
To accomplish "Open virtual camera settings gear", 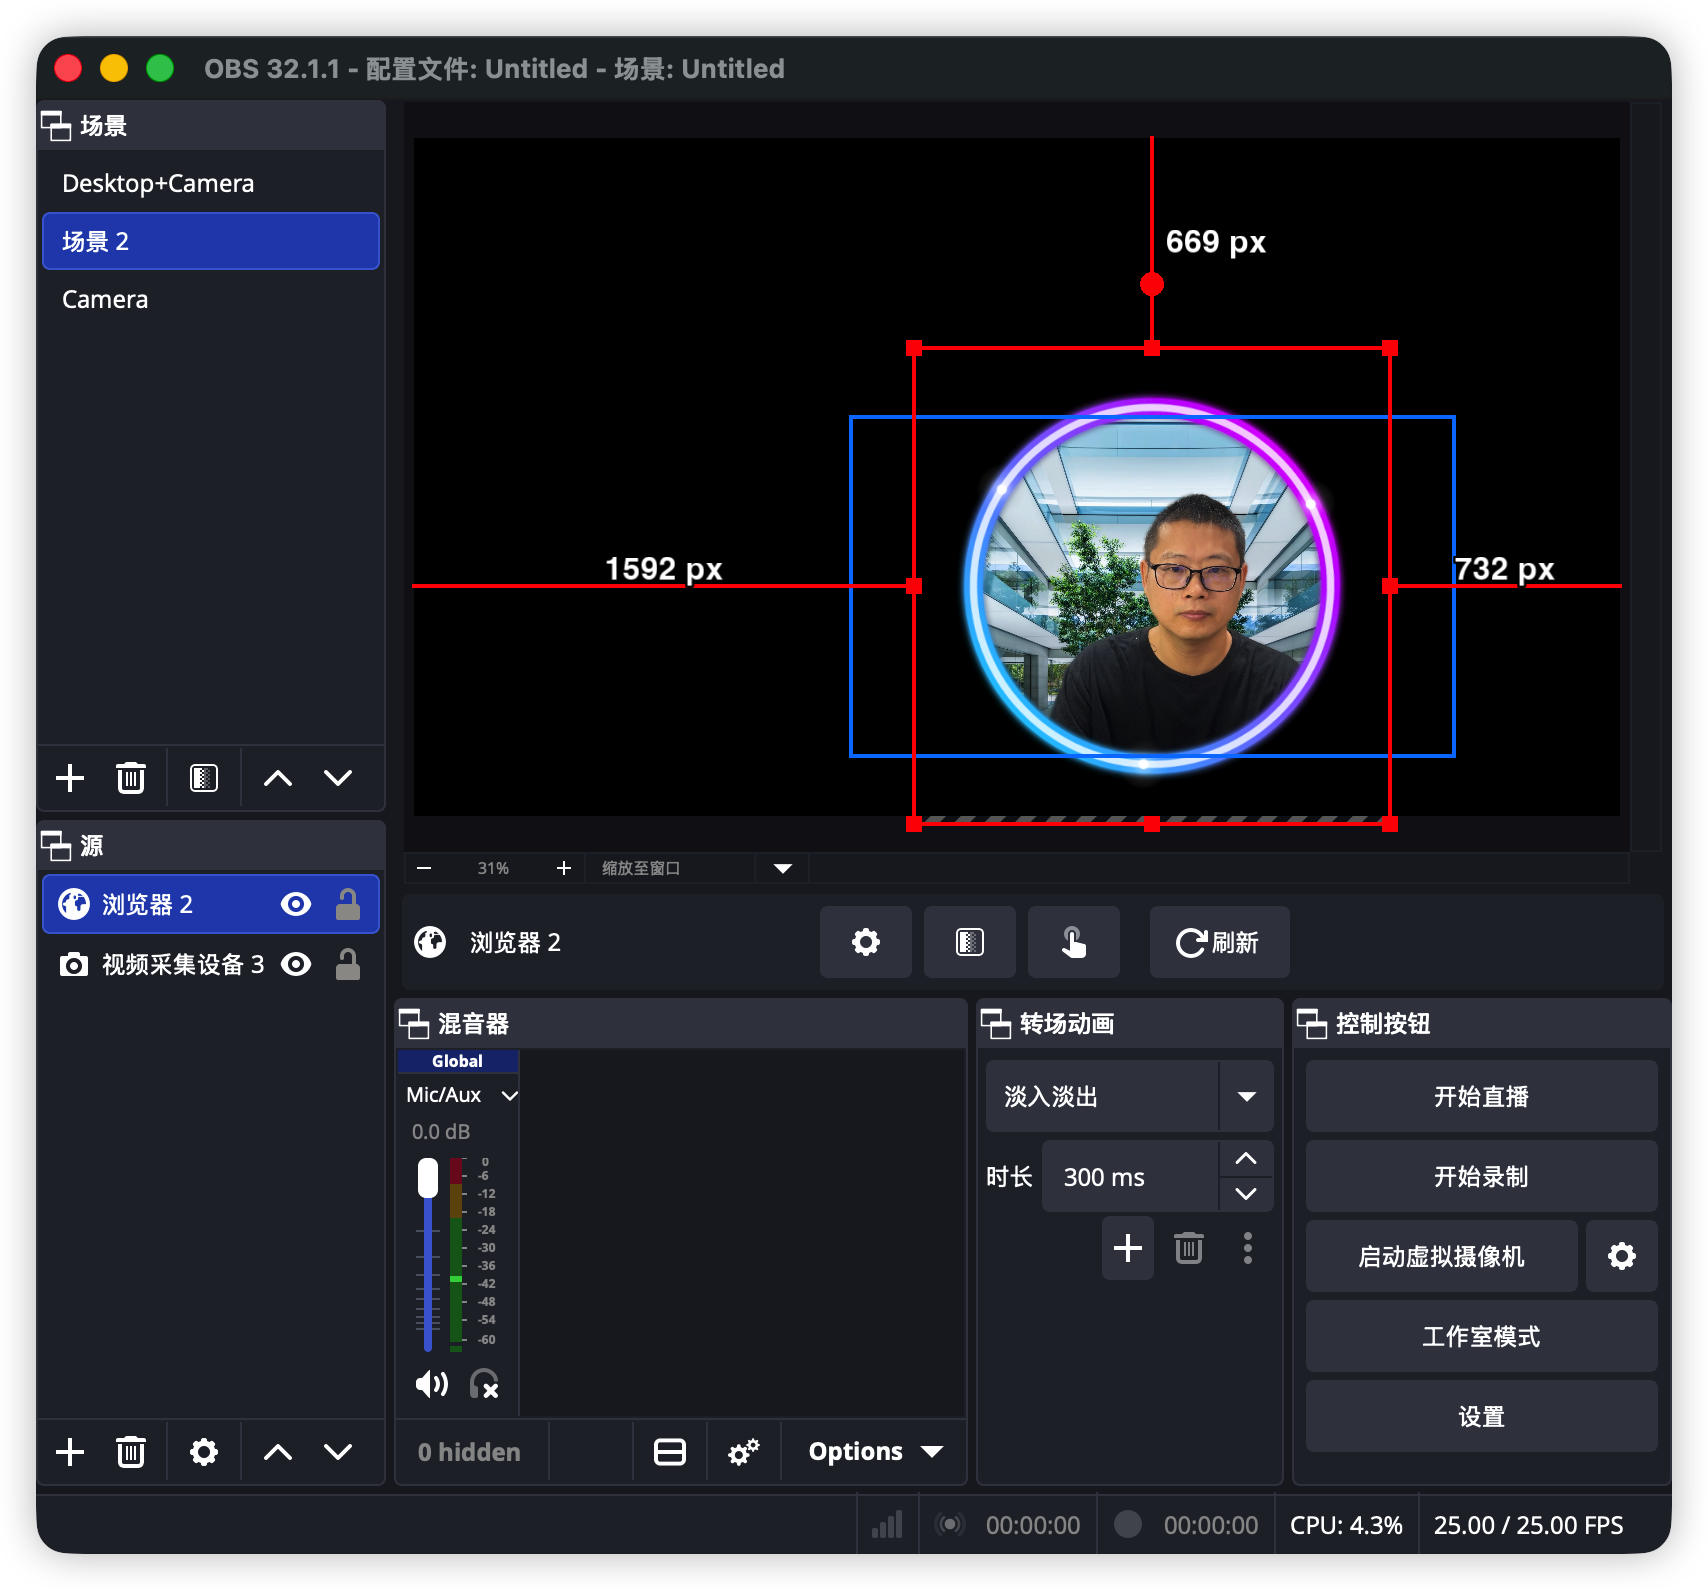I will (1621, 1256).
